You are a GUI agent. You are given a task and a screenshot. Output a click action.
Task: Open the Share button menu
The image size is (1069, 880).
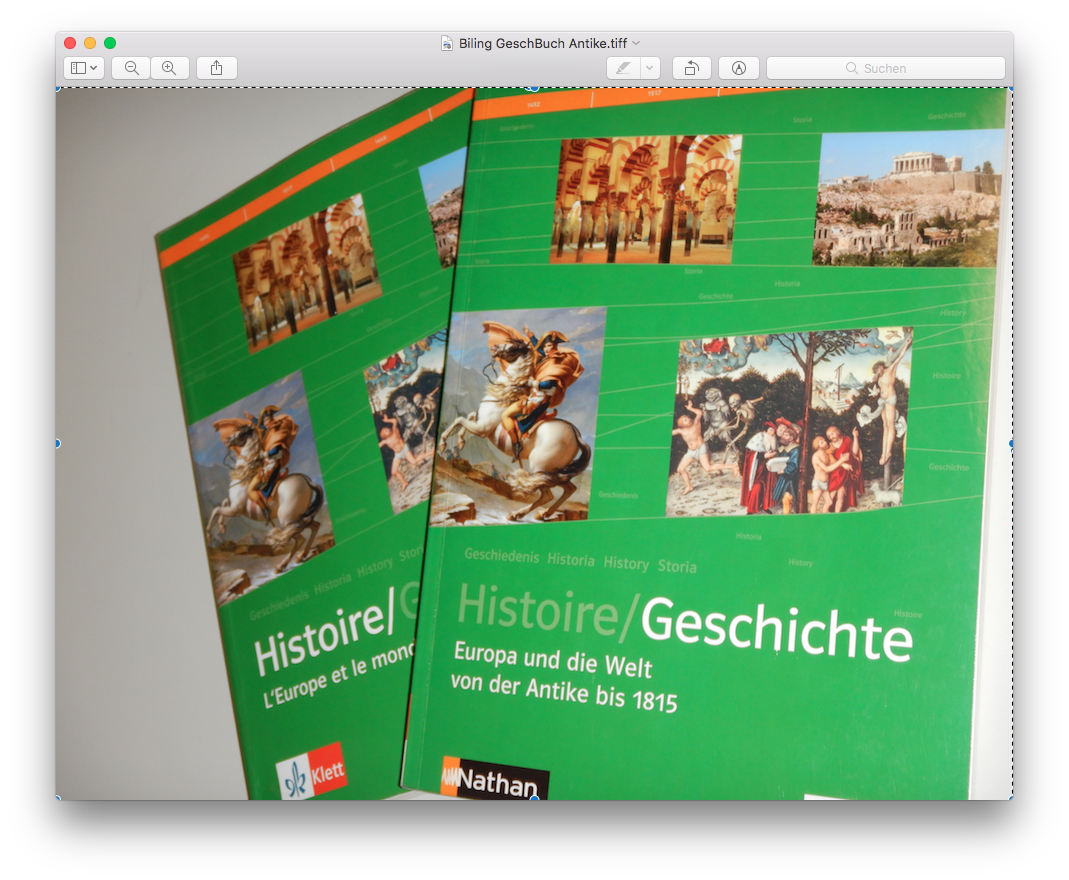(x=217, y=68)
